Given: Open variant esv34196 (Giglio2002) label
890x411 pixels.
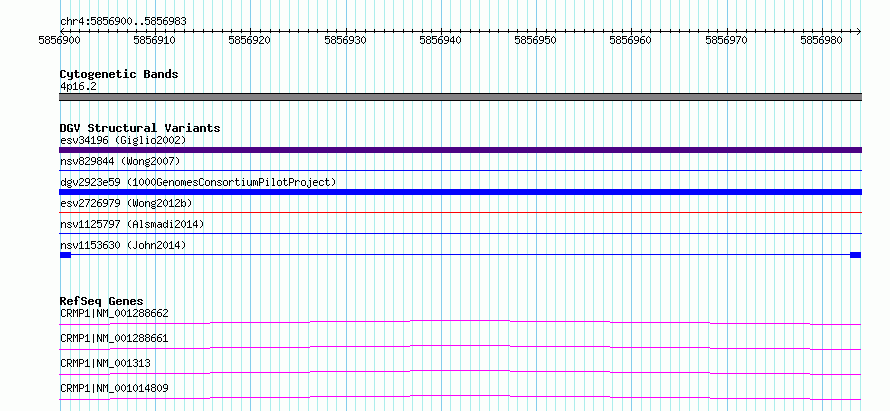Looking at the screenshot, I should [123, 140].
